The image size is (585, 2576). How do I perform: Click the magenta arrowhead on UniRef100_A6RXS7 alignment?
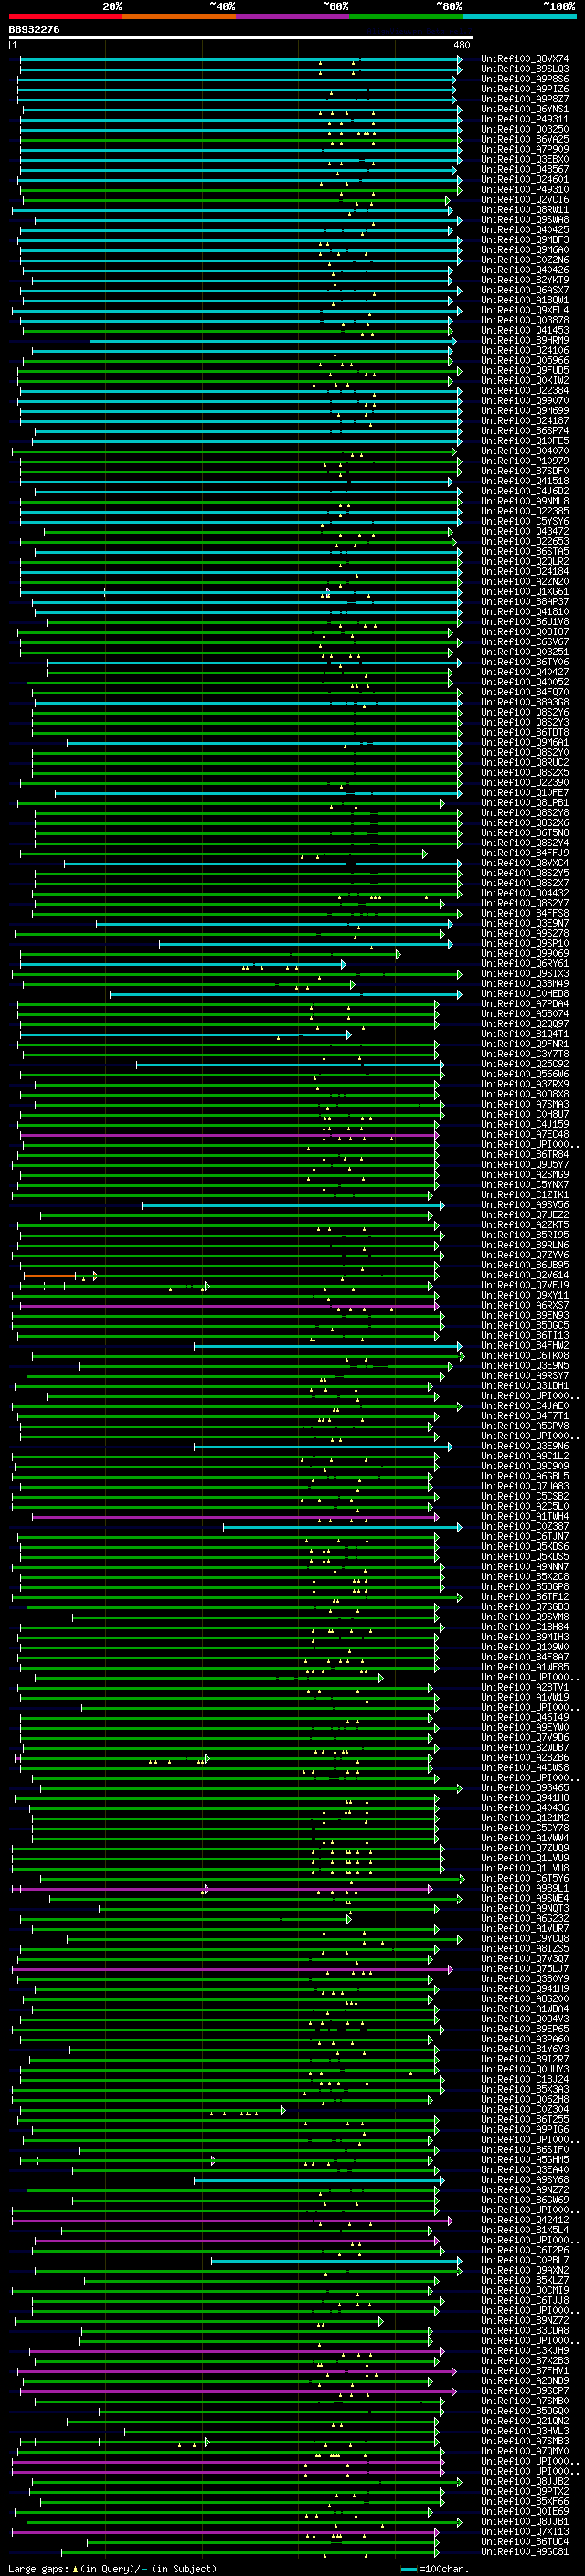[437, 1306]
